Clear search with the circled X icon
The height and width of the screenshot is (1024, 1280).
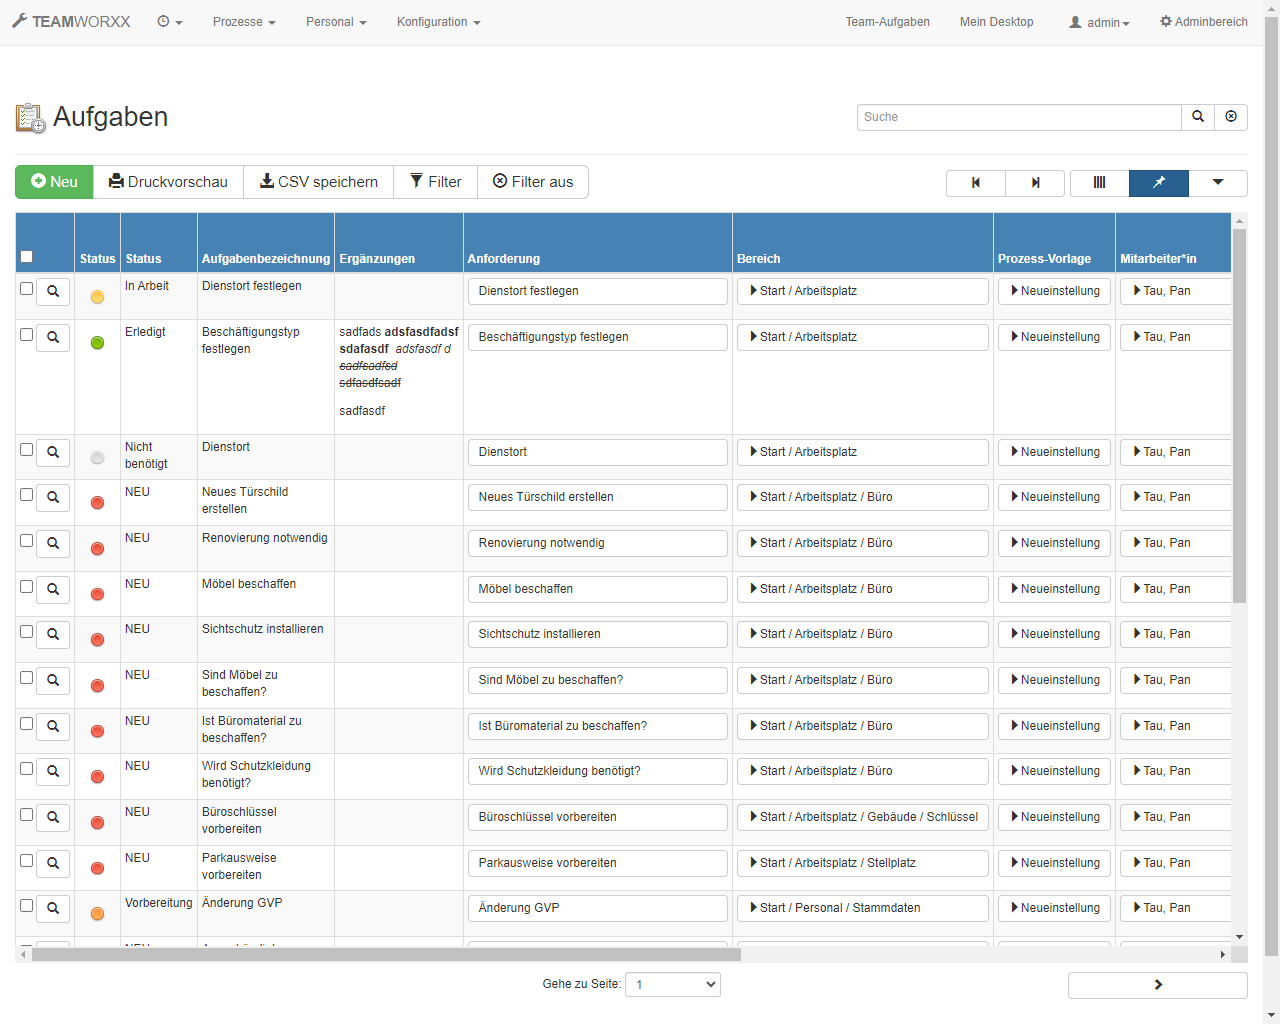pos(1231,117)
